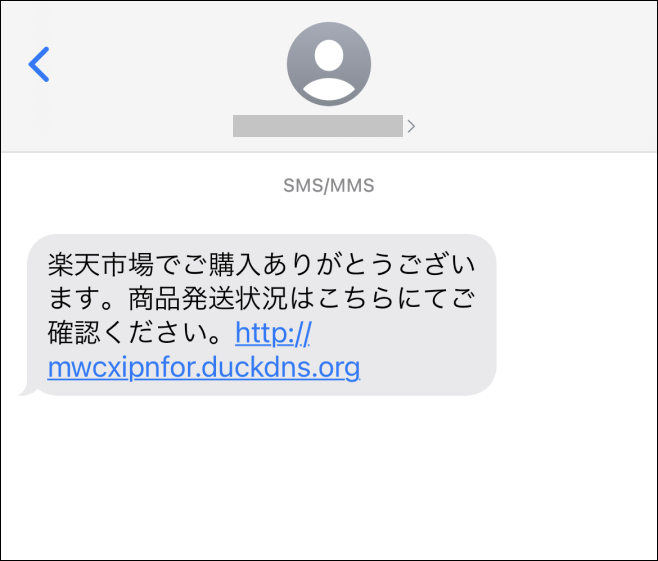Click the shoulders of the avatar silhouette
658x561 pixels.
pyautogui.click(x=329, y=91)
